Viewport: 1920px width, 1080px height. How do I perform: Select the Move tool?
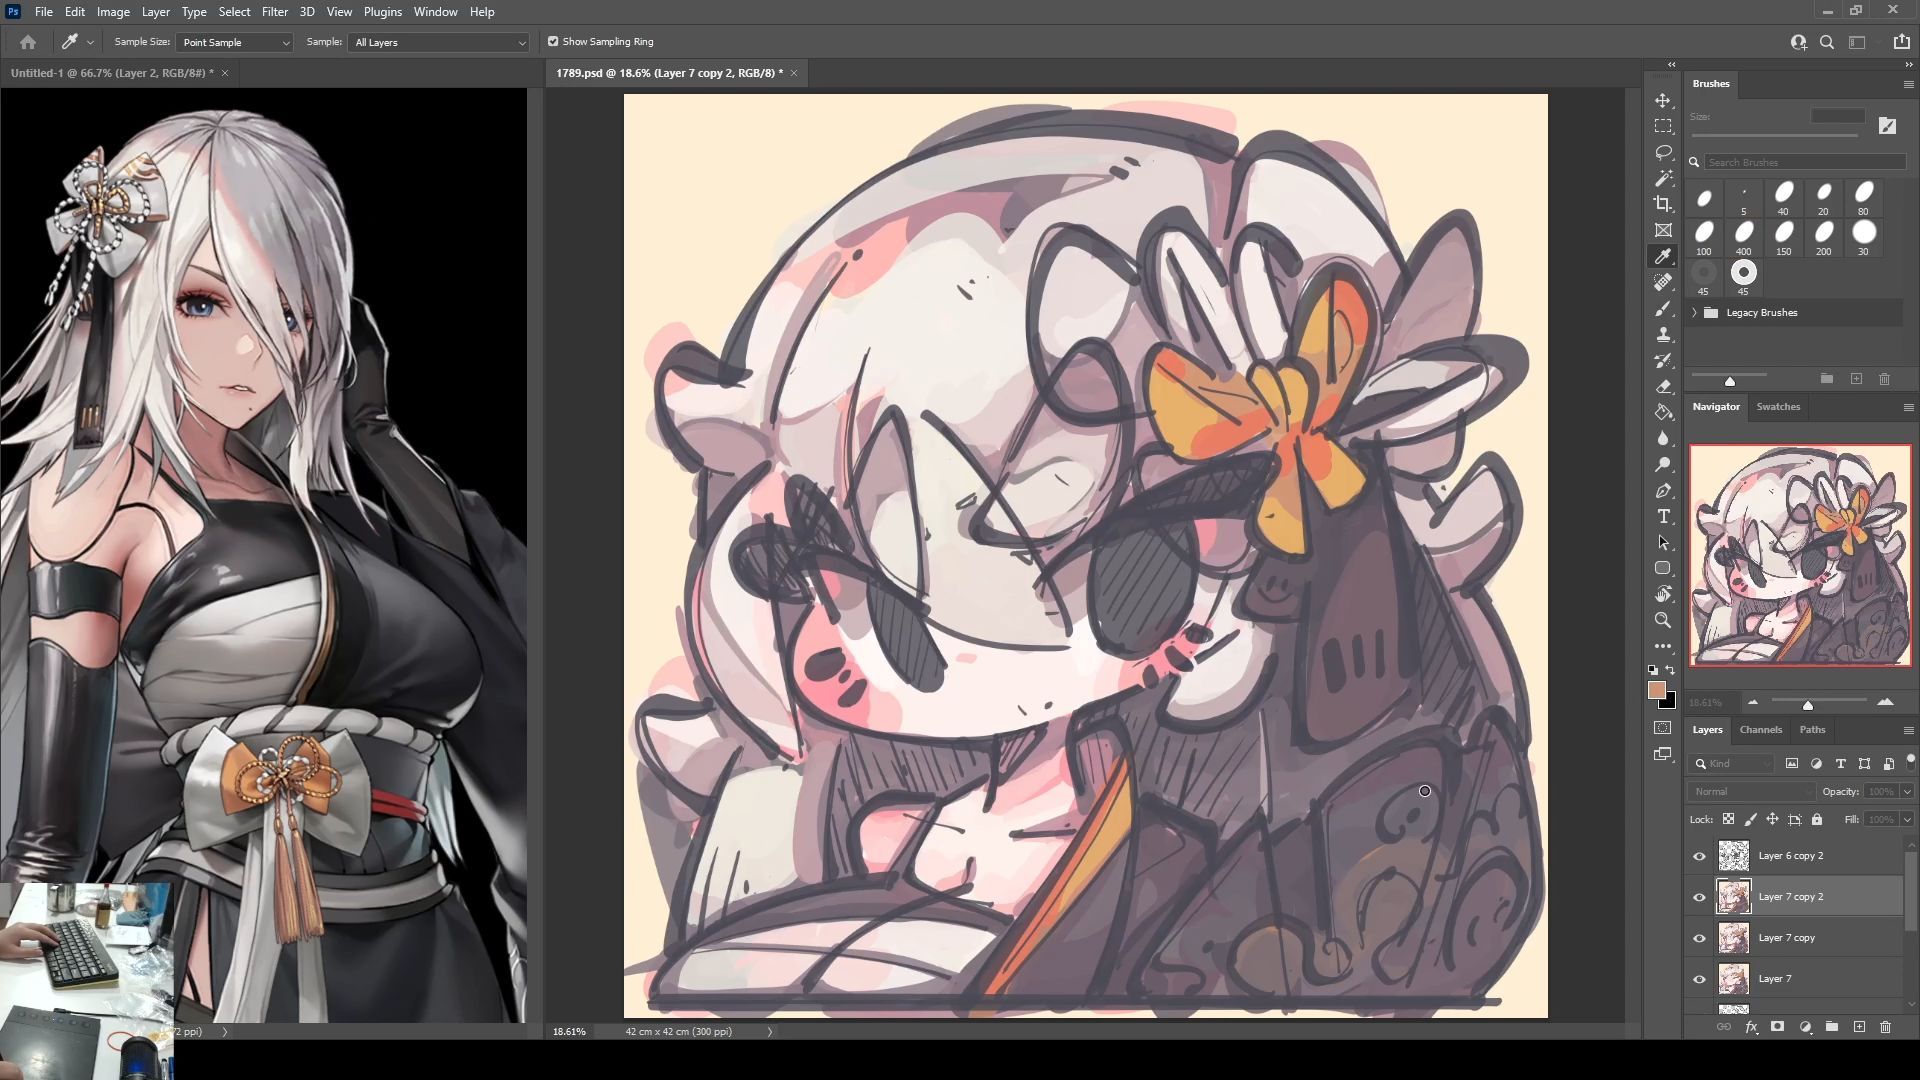1663,101
